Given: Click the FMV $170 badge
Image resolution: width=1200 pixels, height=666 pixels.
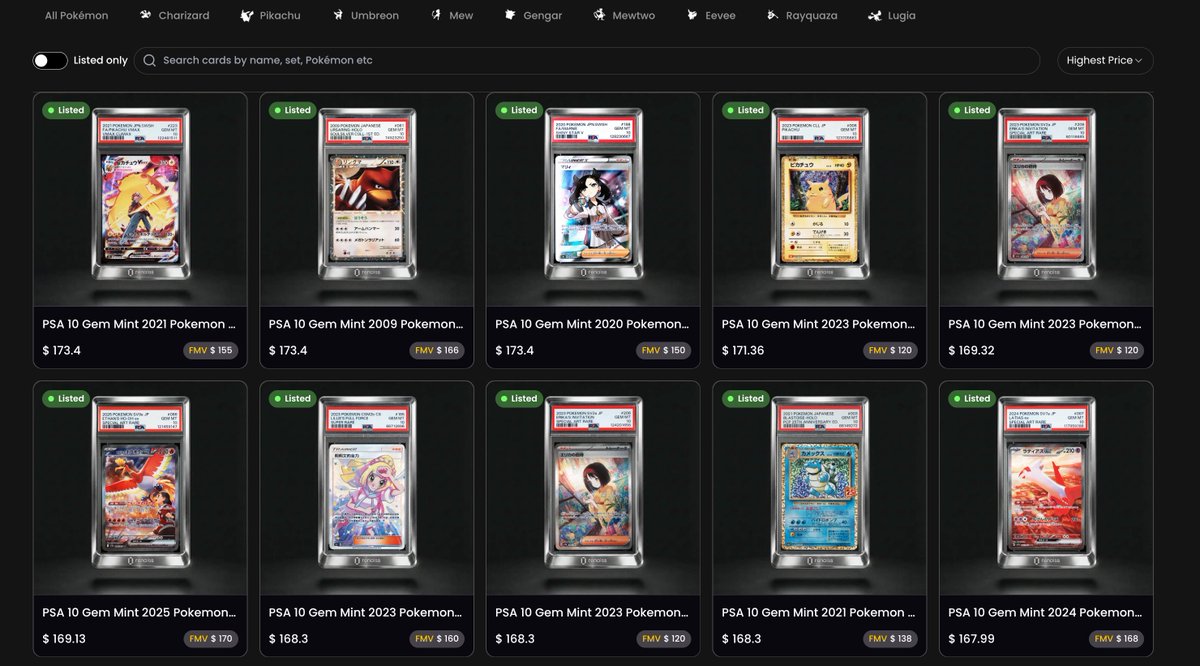Looking at the screenshot, I should click(x=211, y=638).
